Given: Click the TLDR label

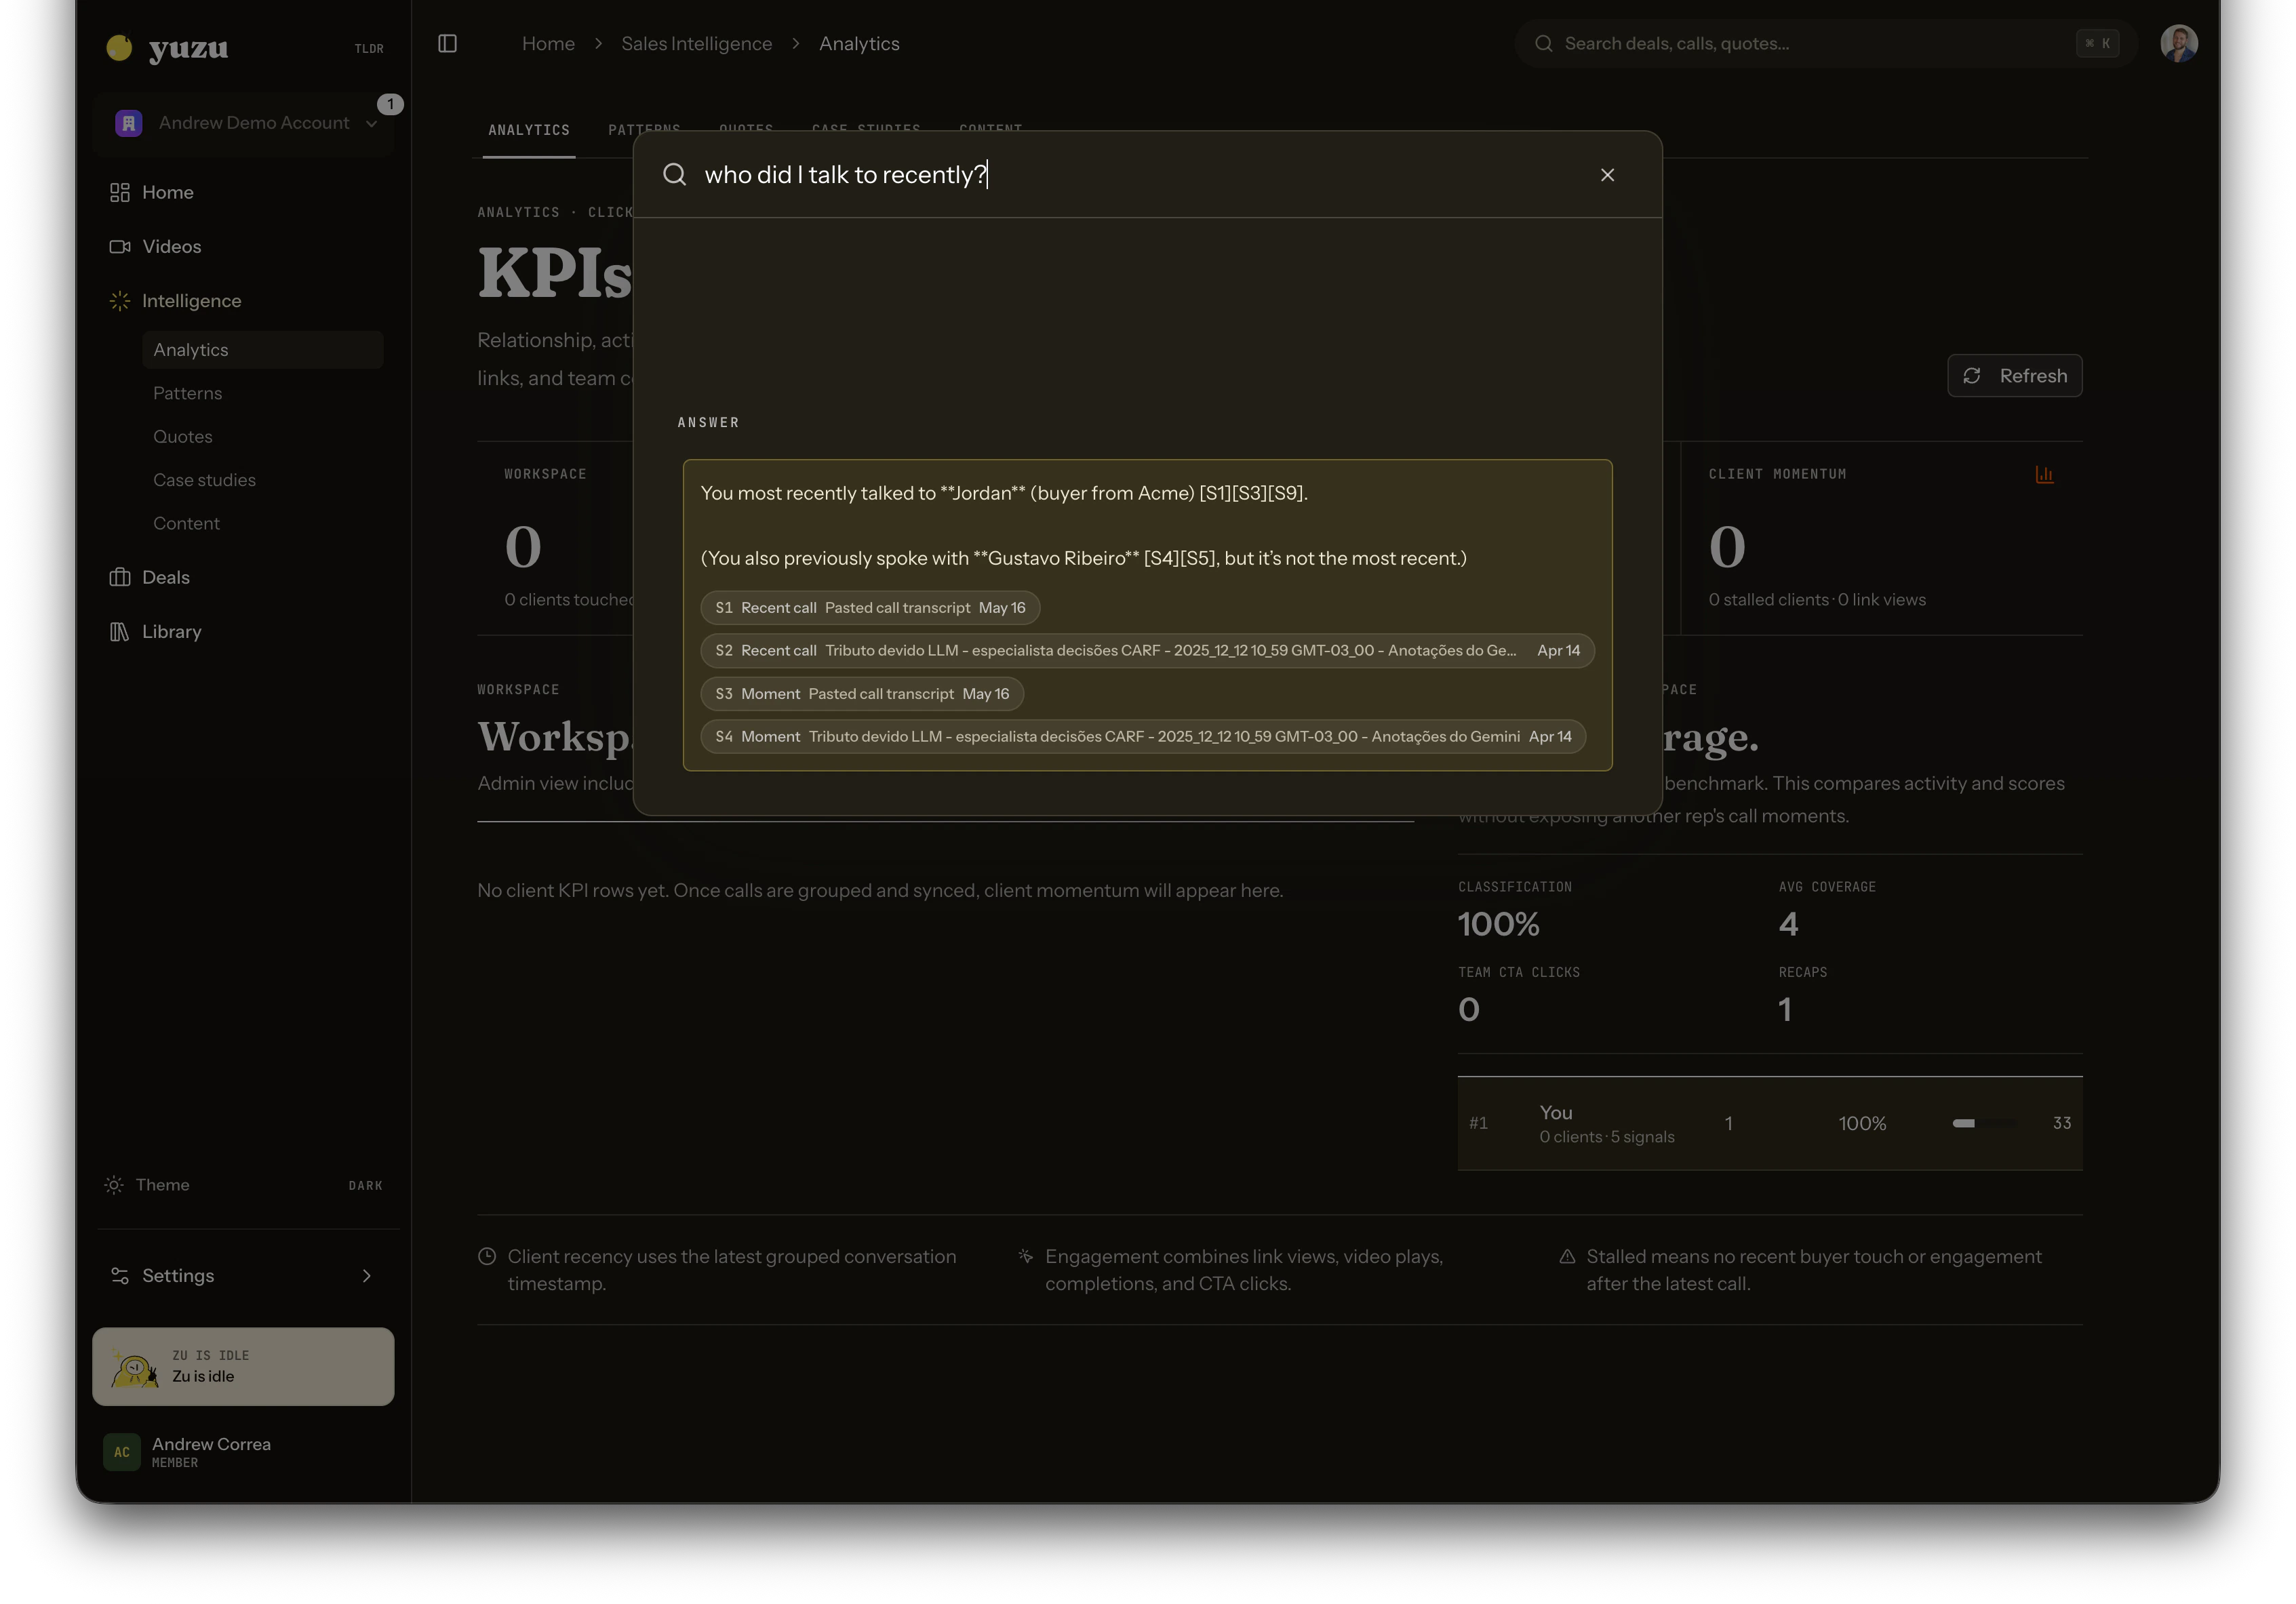Looking at the screenshot, I should pyautogui.click(x=369, y=48).
